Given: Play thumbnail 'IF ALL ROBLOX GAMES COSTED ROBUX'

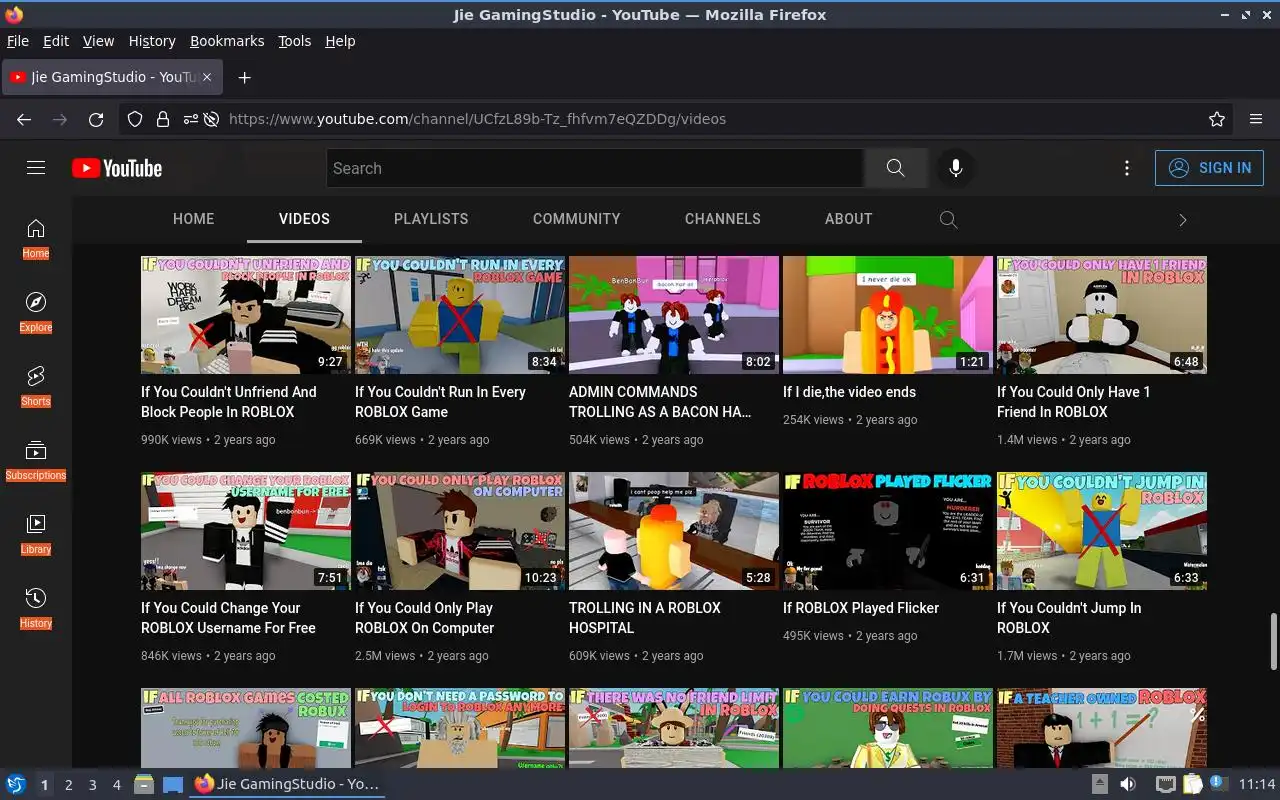Looking at the screenshot, I should point(246,728).
